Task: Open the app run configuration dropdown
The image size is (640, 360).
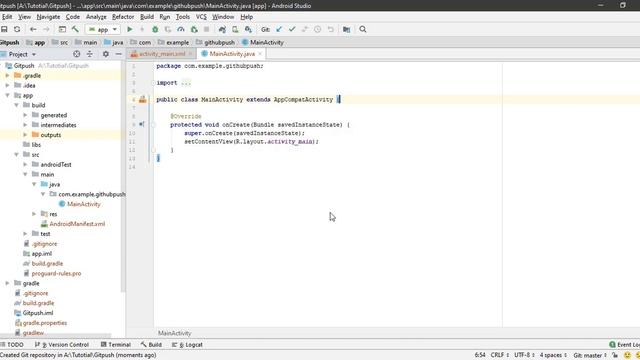Action: 103,29
